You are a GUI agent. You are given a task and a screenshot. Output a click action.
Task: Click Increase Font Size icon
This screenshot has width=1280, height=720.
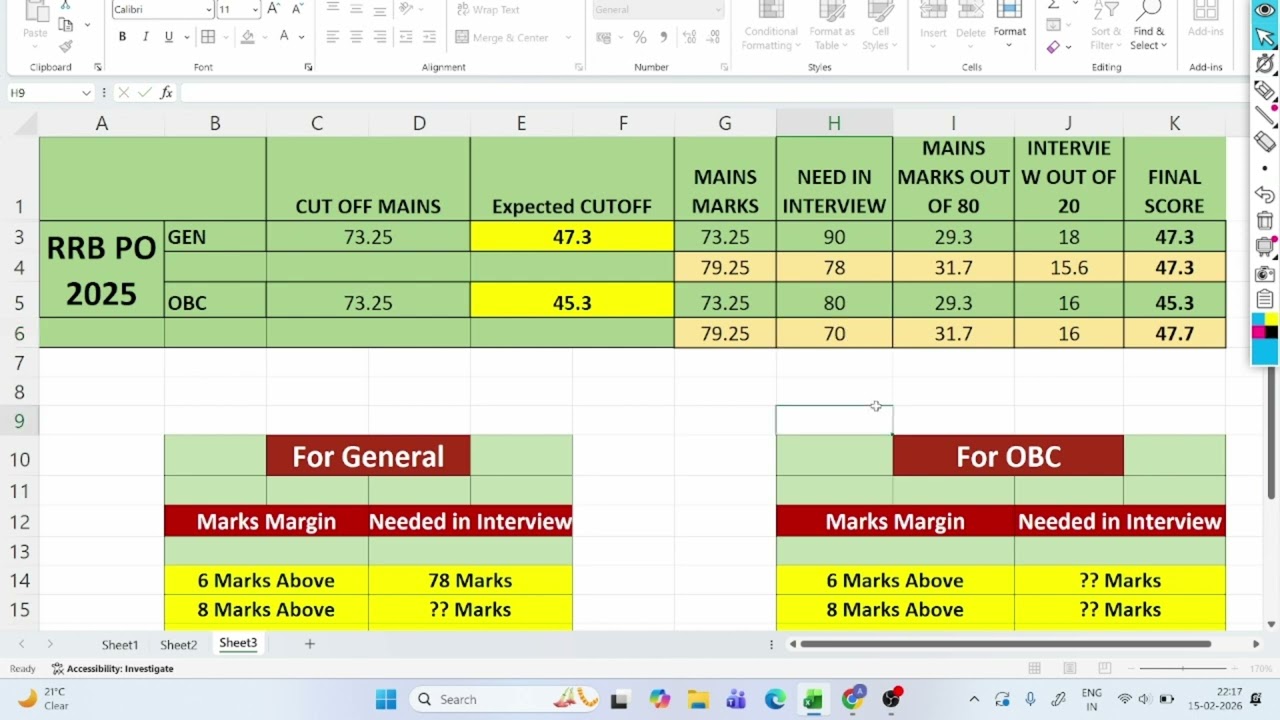274,9
